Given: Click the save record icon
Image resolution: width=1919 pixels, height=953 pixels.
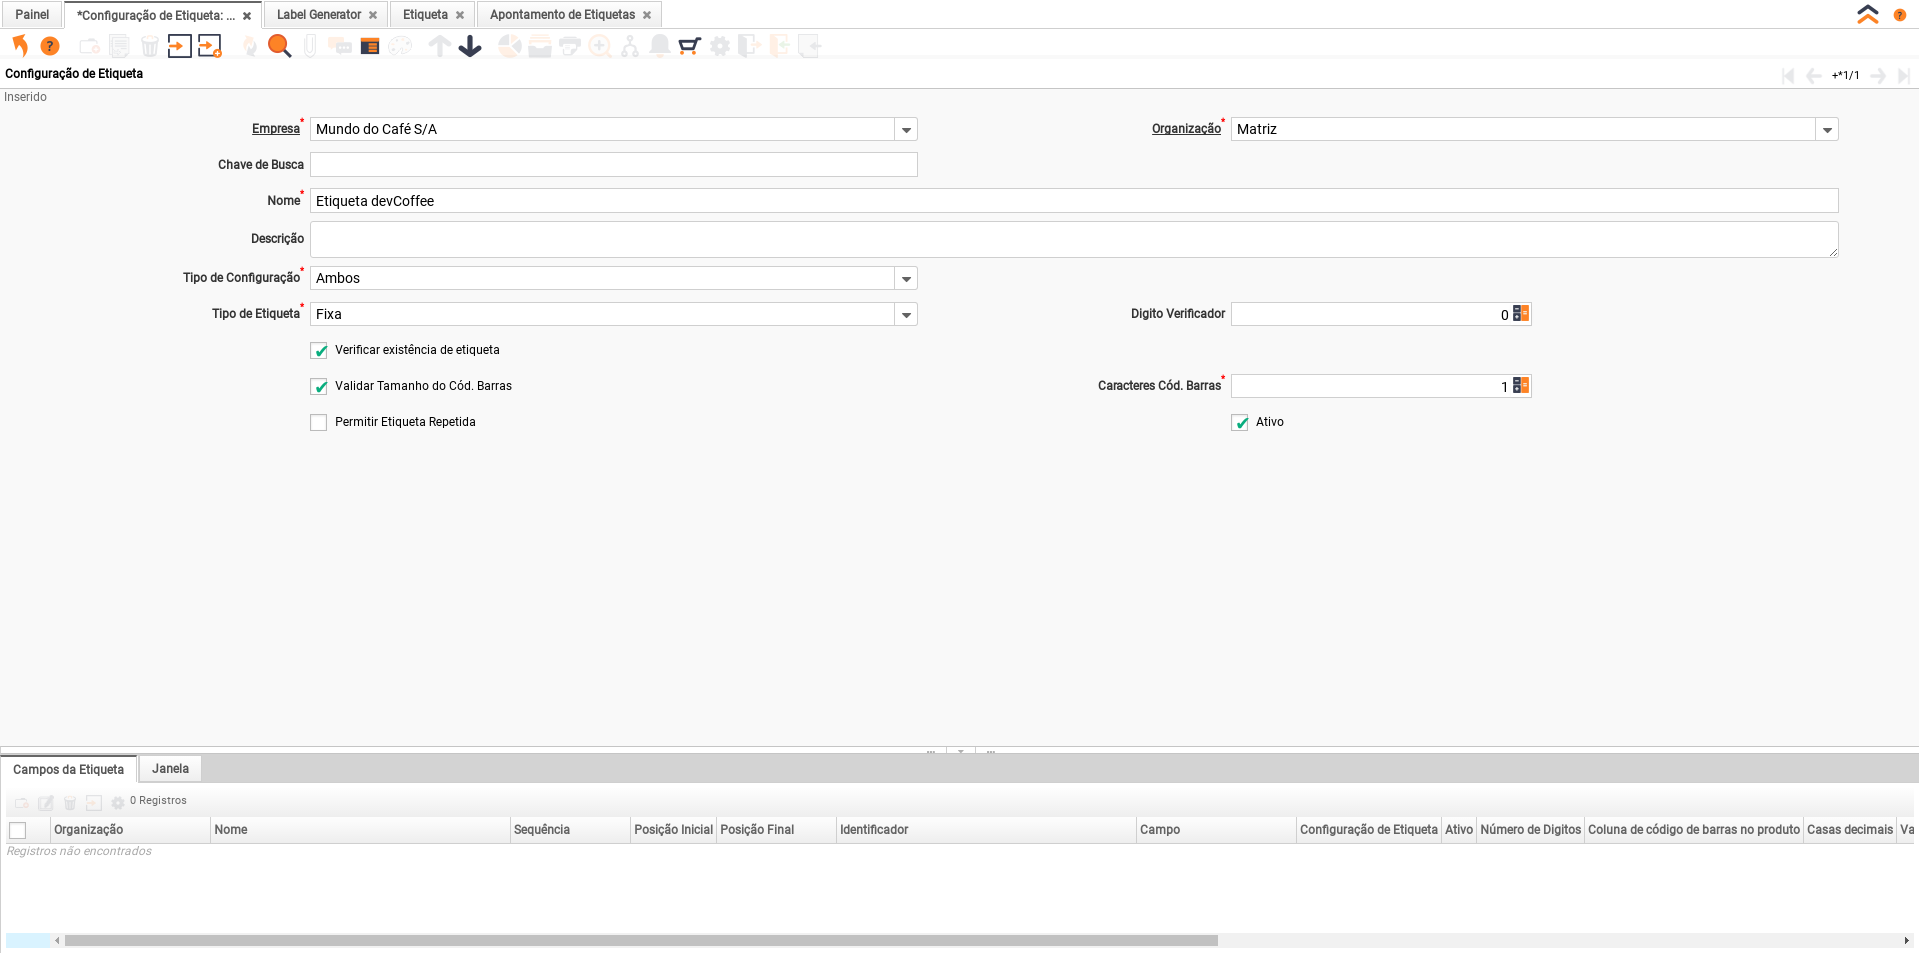Looking at the screenshot, I should 180,46.
